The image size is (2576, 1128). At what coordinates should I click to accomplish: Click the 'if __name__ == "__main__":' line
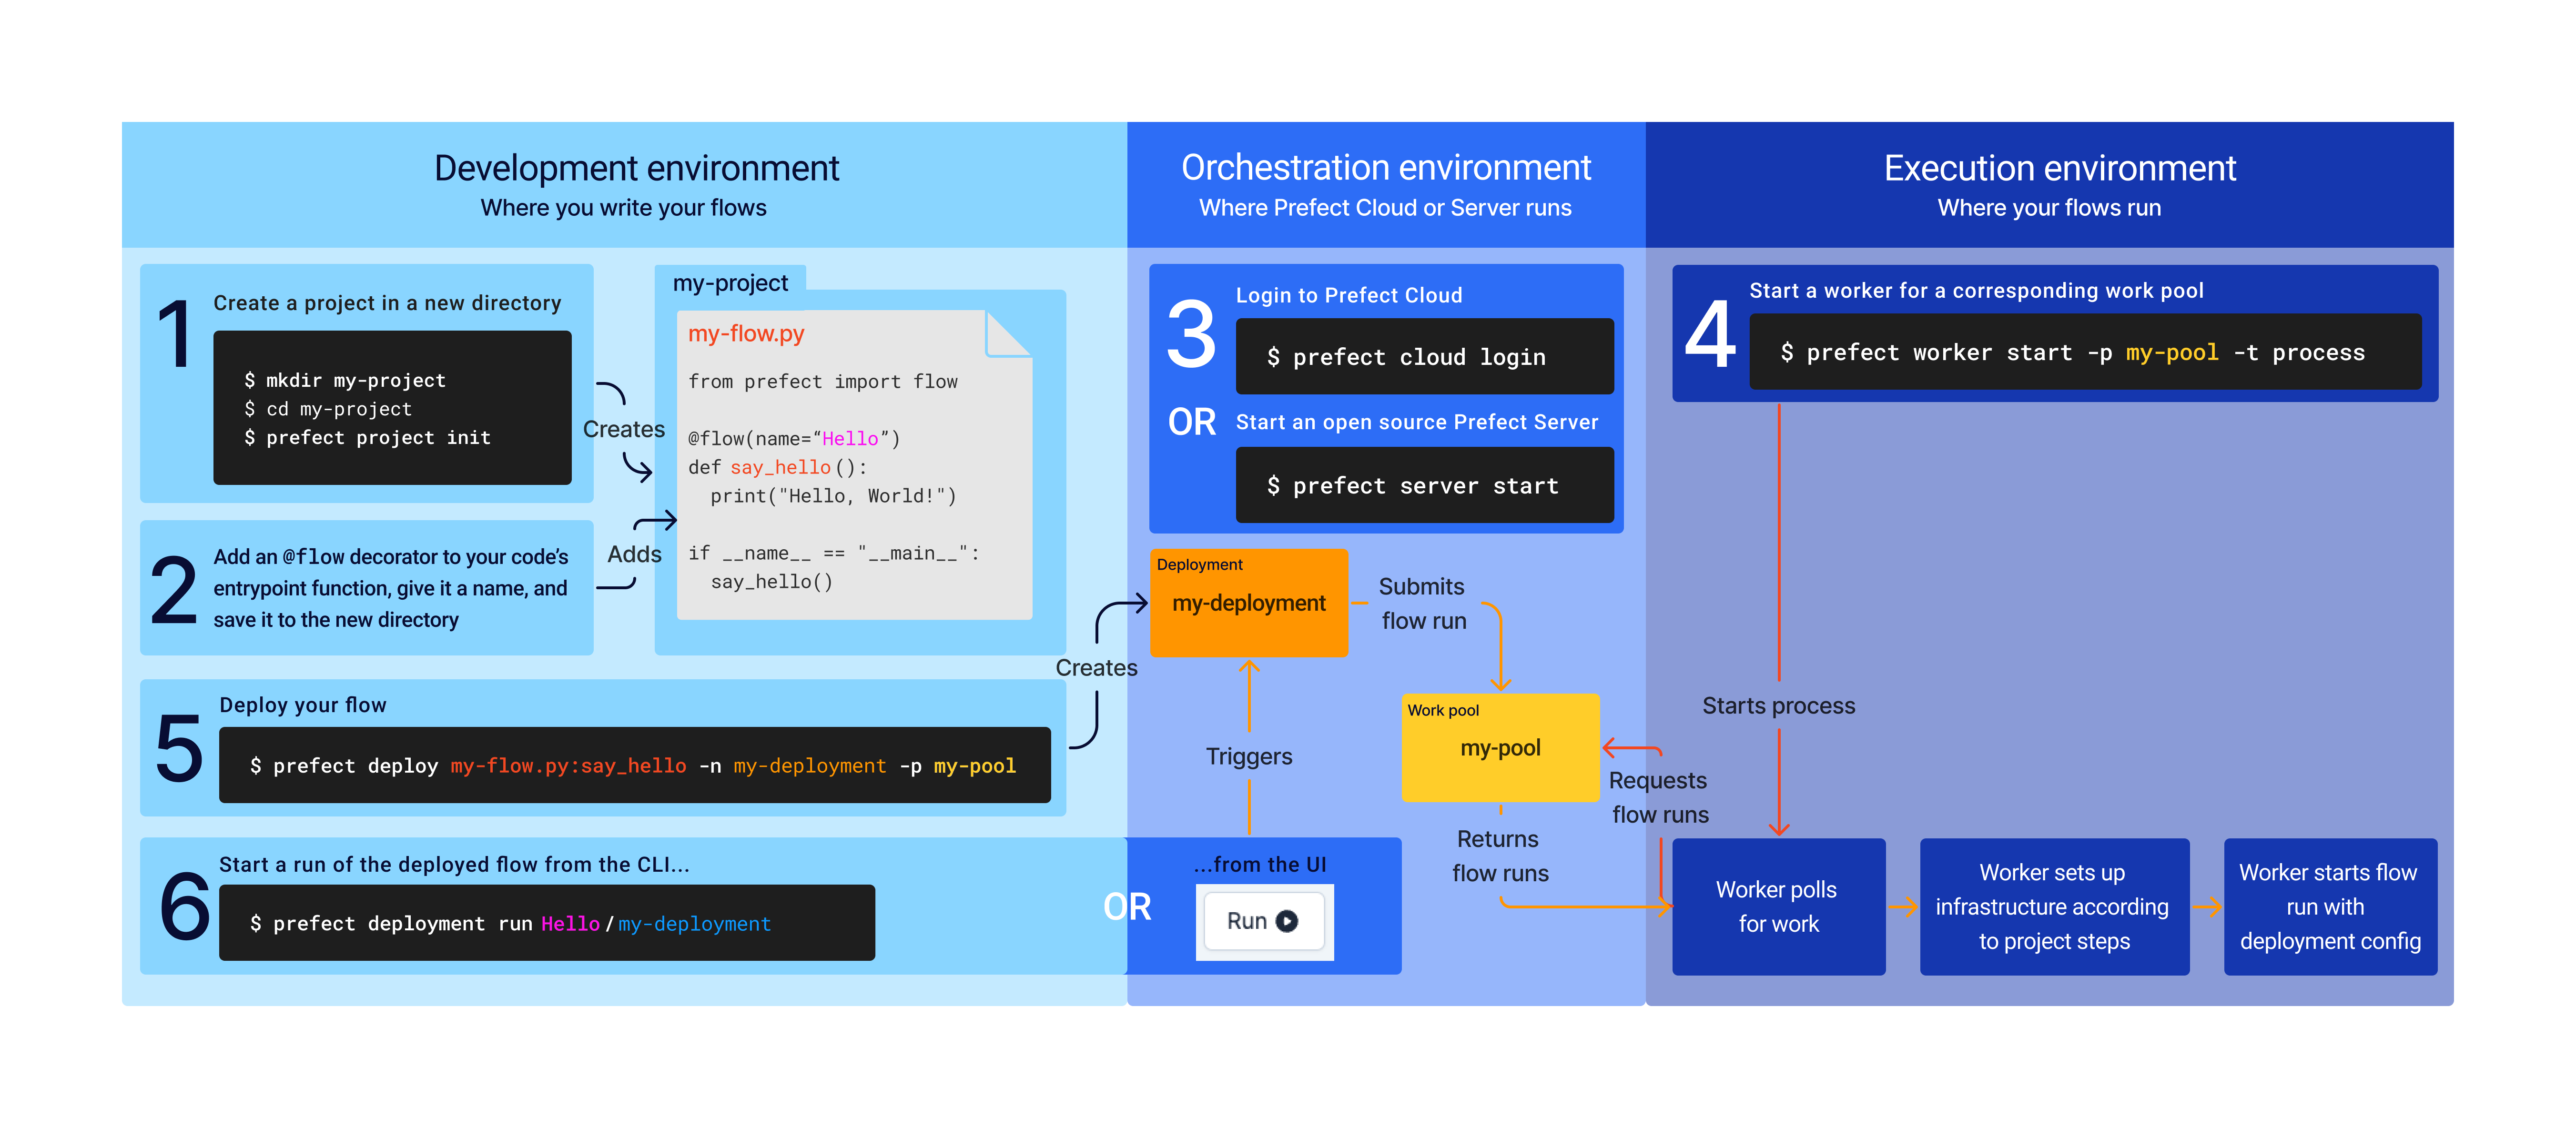[x=833, y=553]
